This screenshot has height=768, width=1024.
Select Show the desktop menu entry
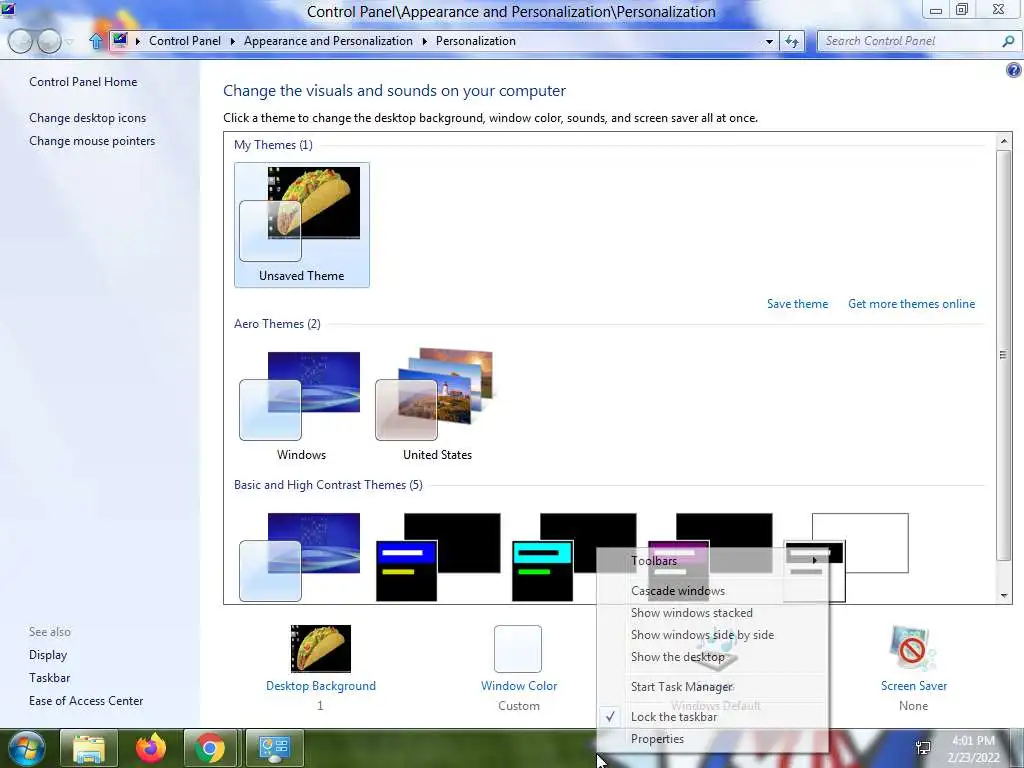(x=677, y=657)
